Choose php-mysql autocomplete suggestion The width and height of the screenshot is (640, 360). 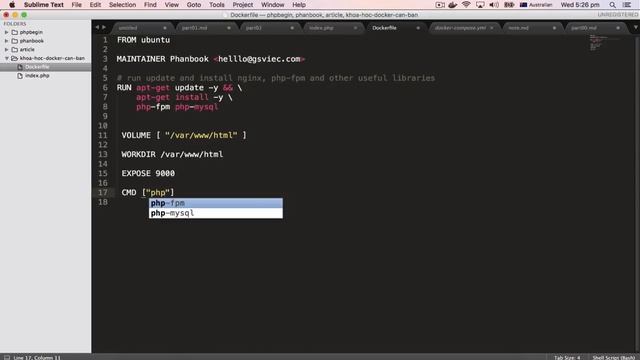216,213
